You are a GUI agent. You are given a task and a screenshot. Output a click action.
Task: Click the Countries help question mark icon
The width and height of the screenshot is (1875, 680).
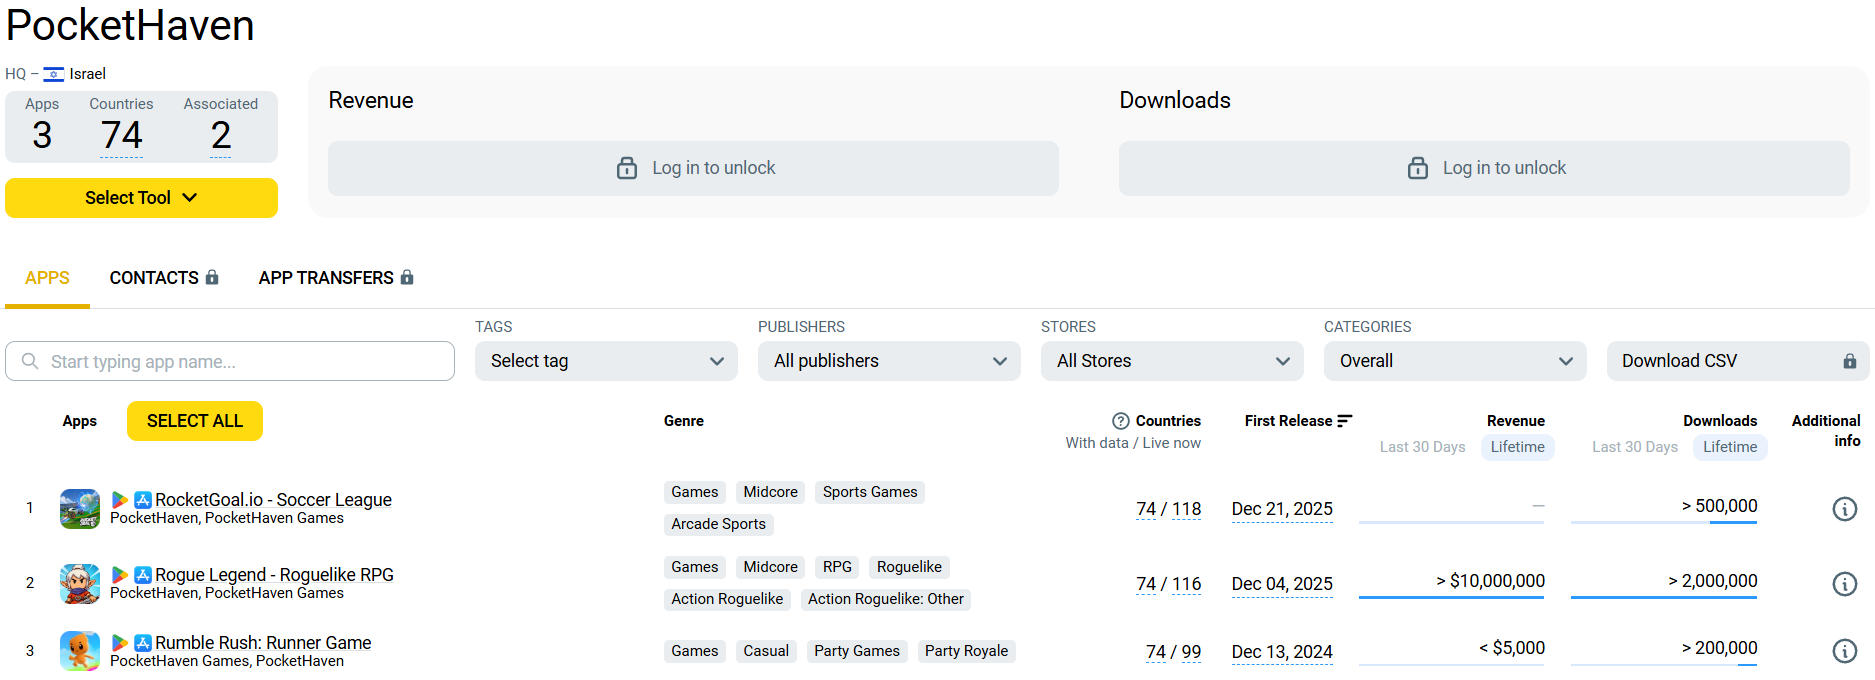[1121, 421]
